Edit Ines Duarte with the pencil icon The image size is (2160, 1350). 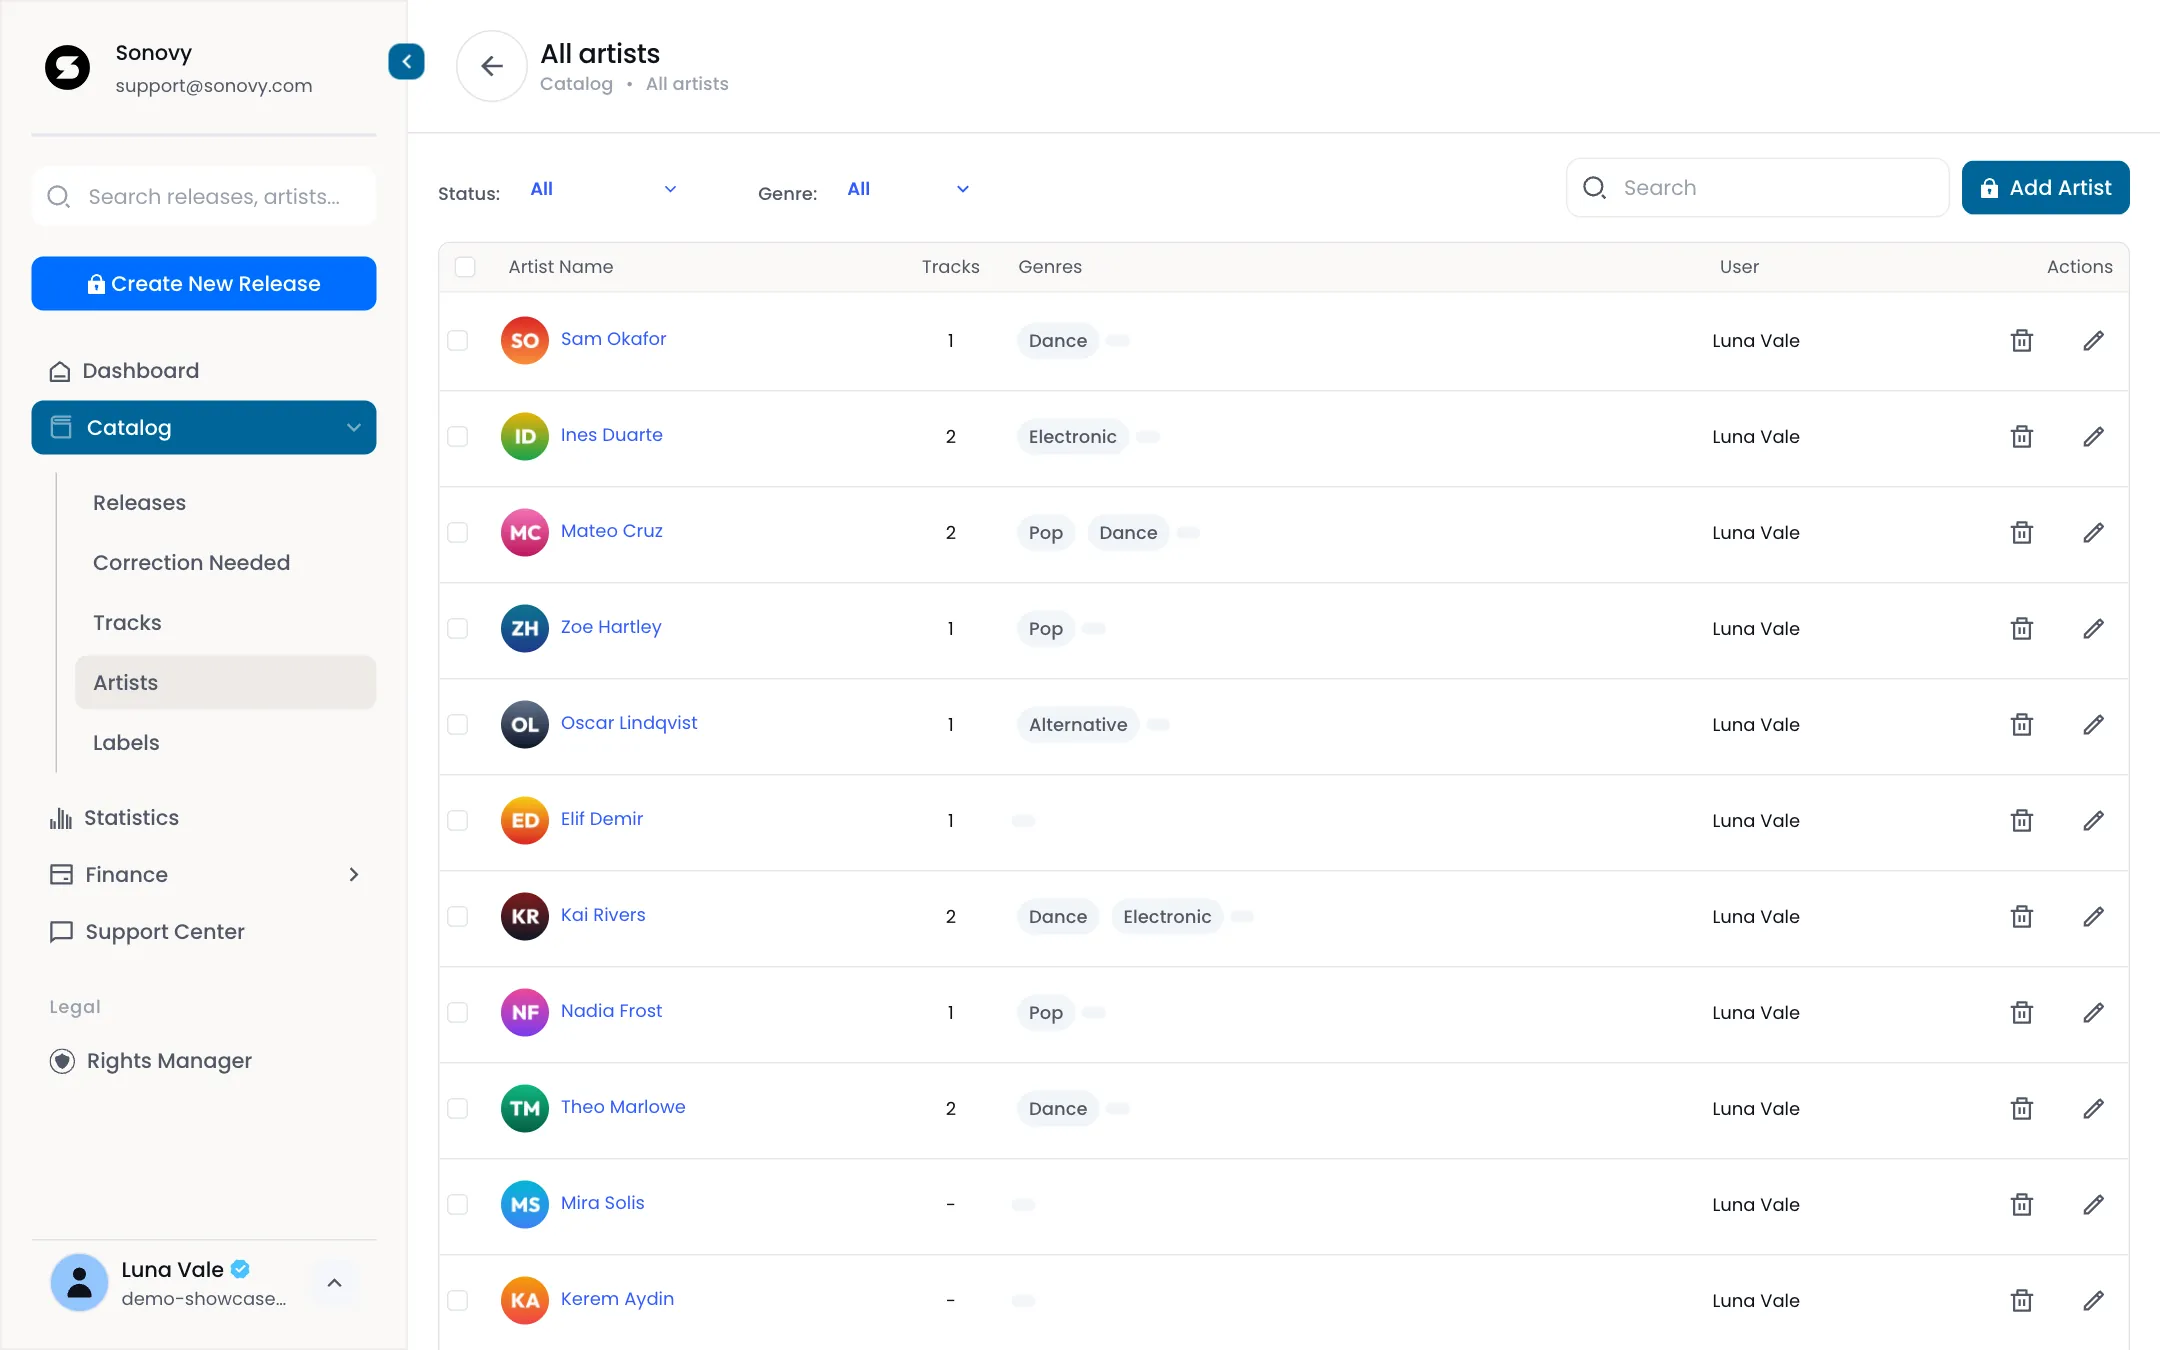tap(2093, 436)
